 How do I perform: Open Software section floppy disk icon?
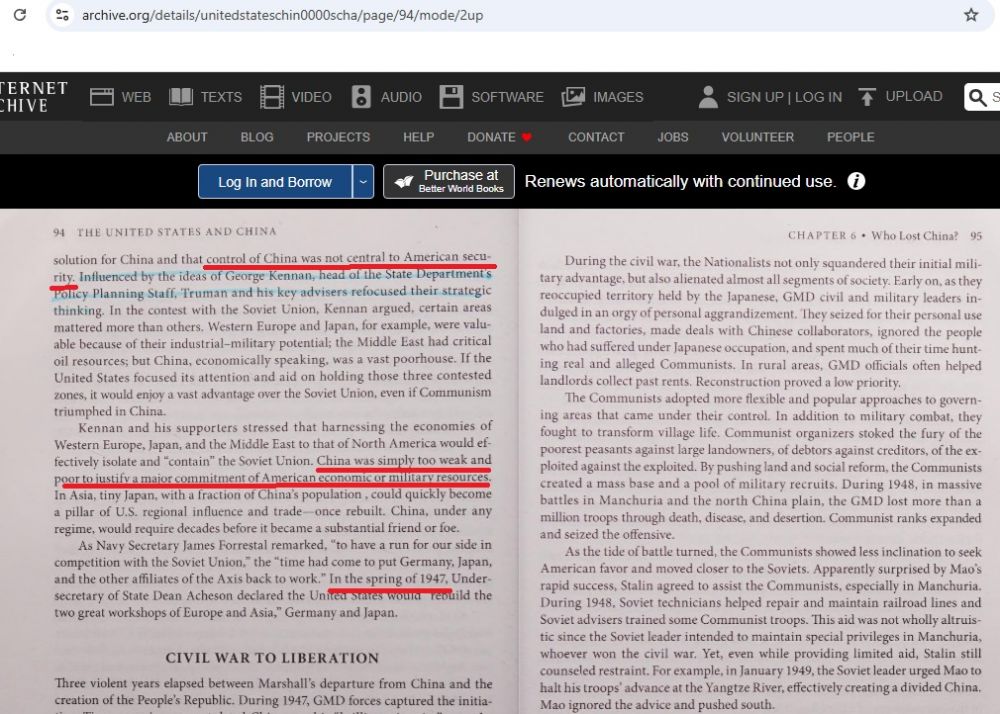click(x=451, y=97)
